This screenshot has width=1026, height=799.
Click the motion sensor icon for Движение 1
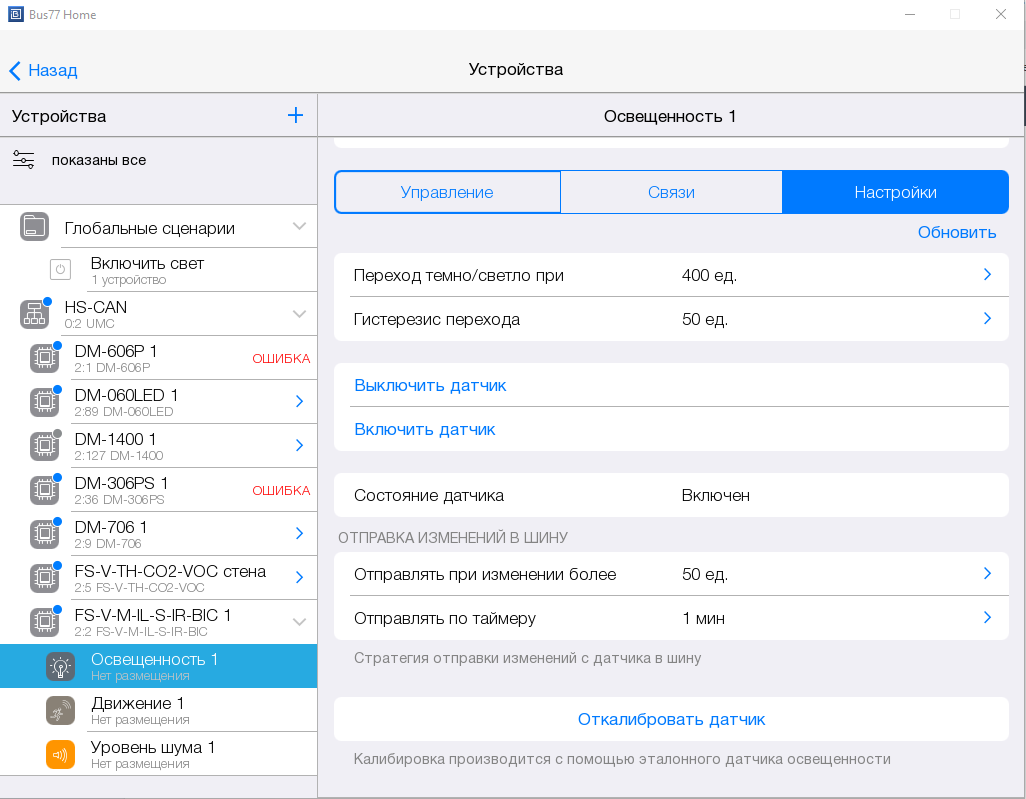coord(60,710)
